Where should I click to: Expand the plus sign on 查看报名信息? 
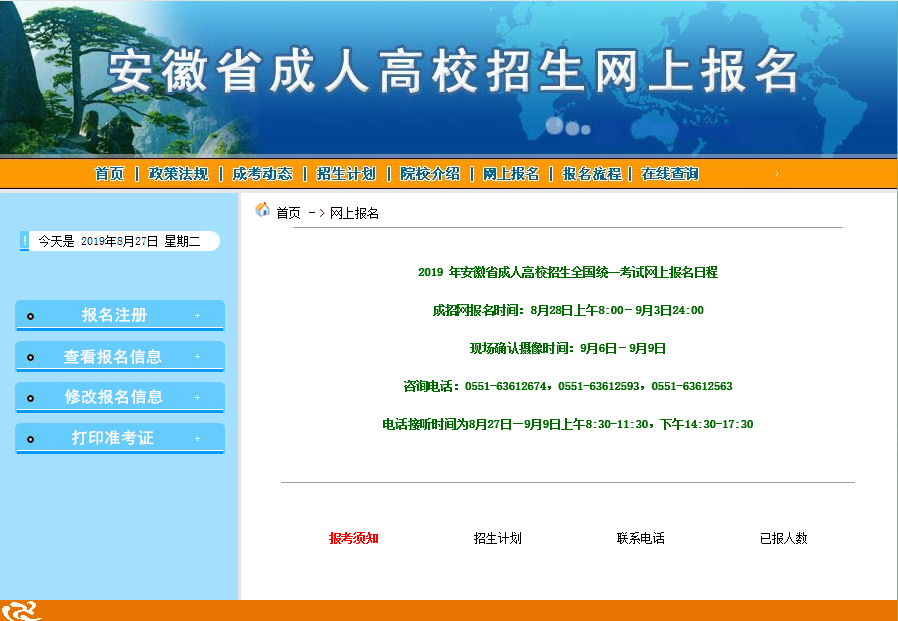pyautogui.click(x=197, y=357)
